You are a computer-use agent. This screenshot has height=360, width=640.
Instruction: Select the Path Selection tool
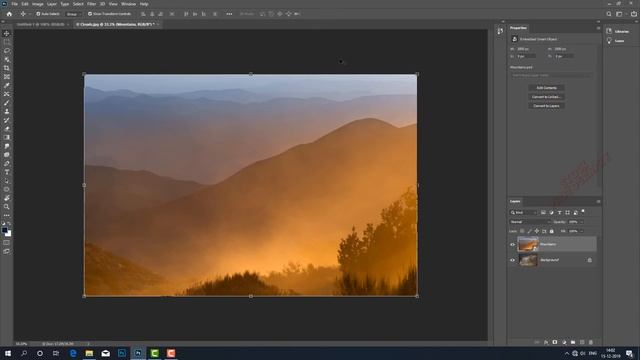[x=7, y=180]
